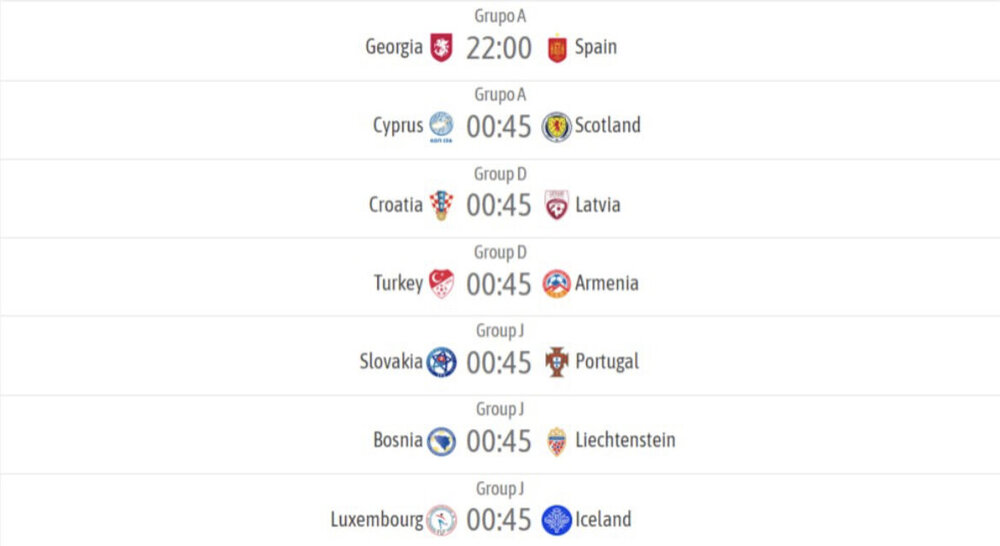Click the Liechtenstein team crest
The image size is (1000, 546).
(x=557, y=441)
